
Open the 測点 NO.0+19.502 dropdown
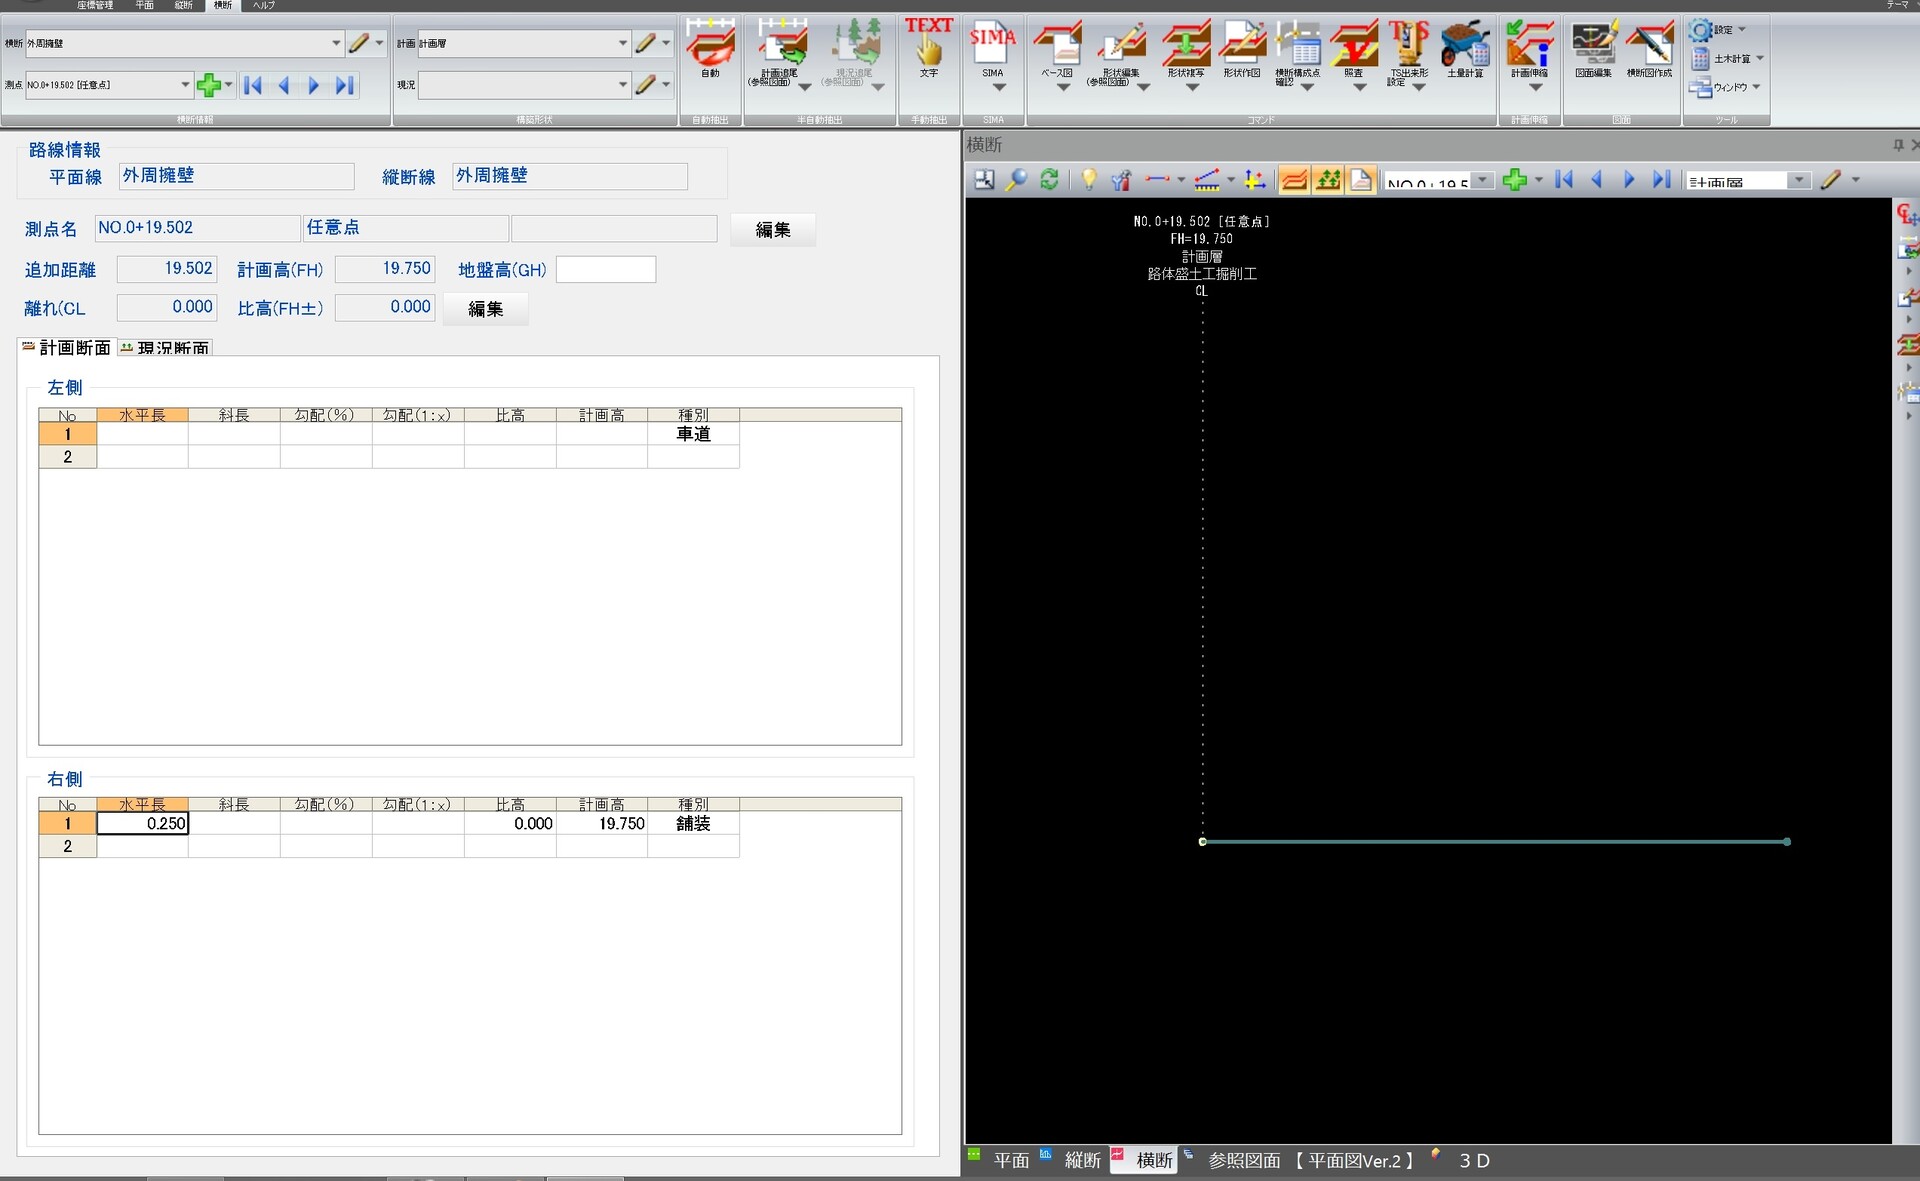pyautogui.click(x=185, y=85)
